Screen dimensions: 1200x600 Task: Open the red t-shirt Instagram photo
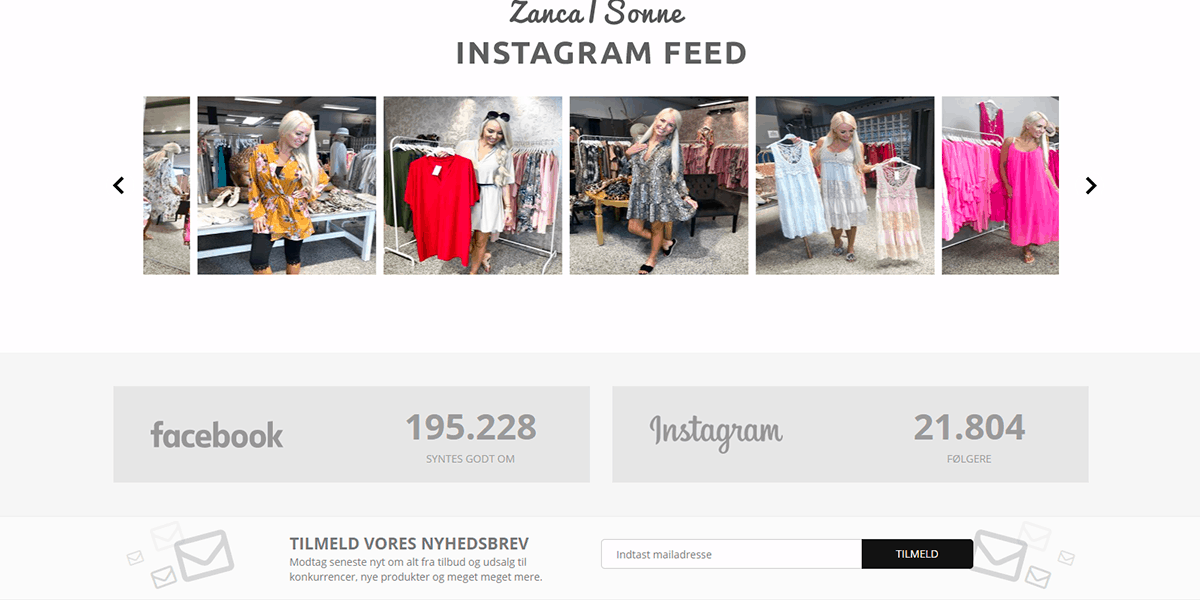473,185
